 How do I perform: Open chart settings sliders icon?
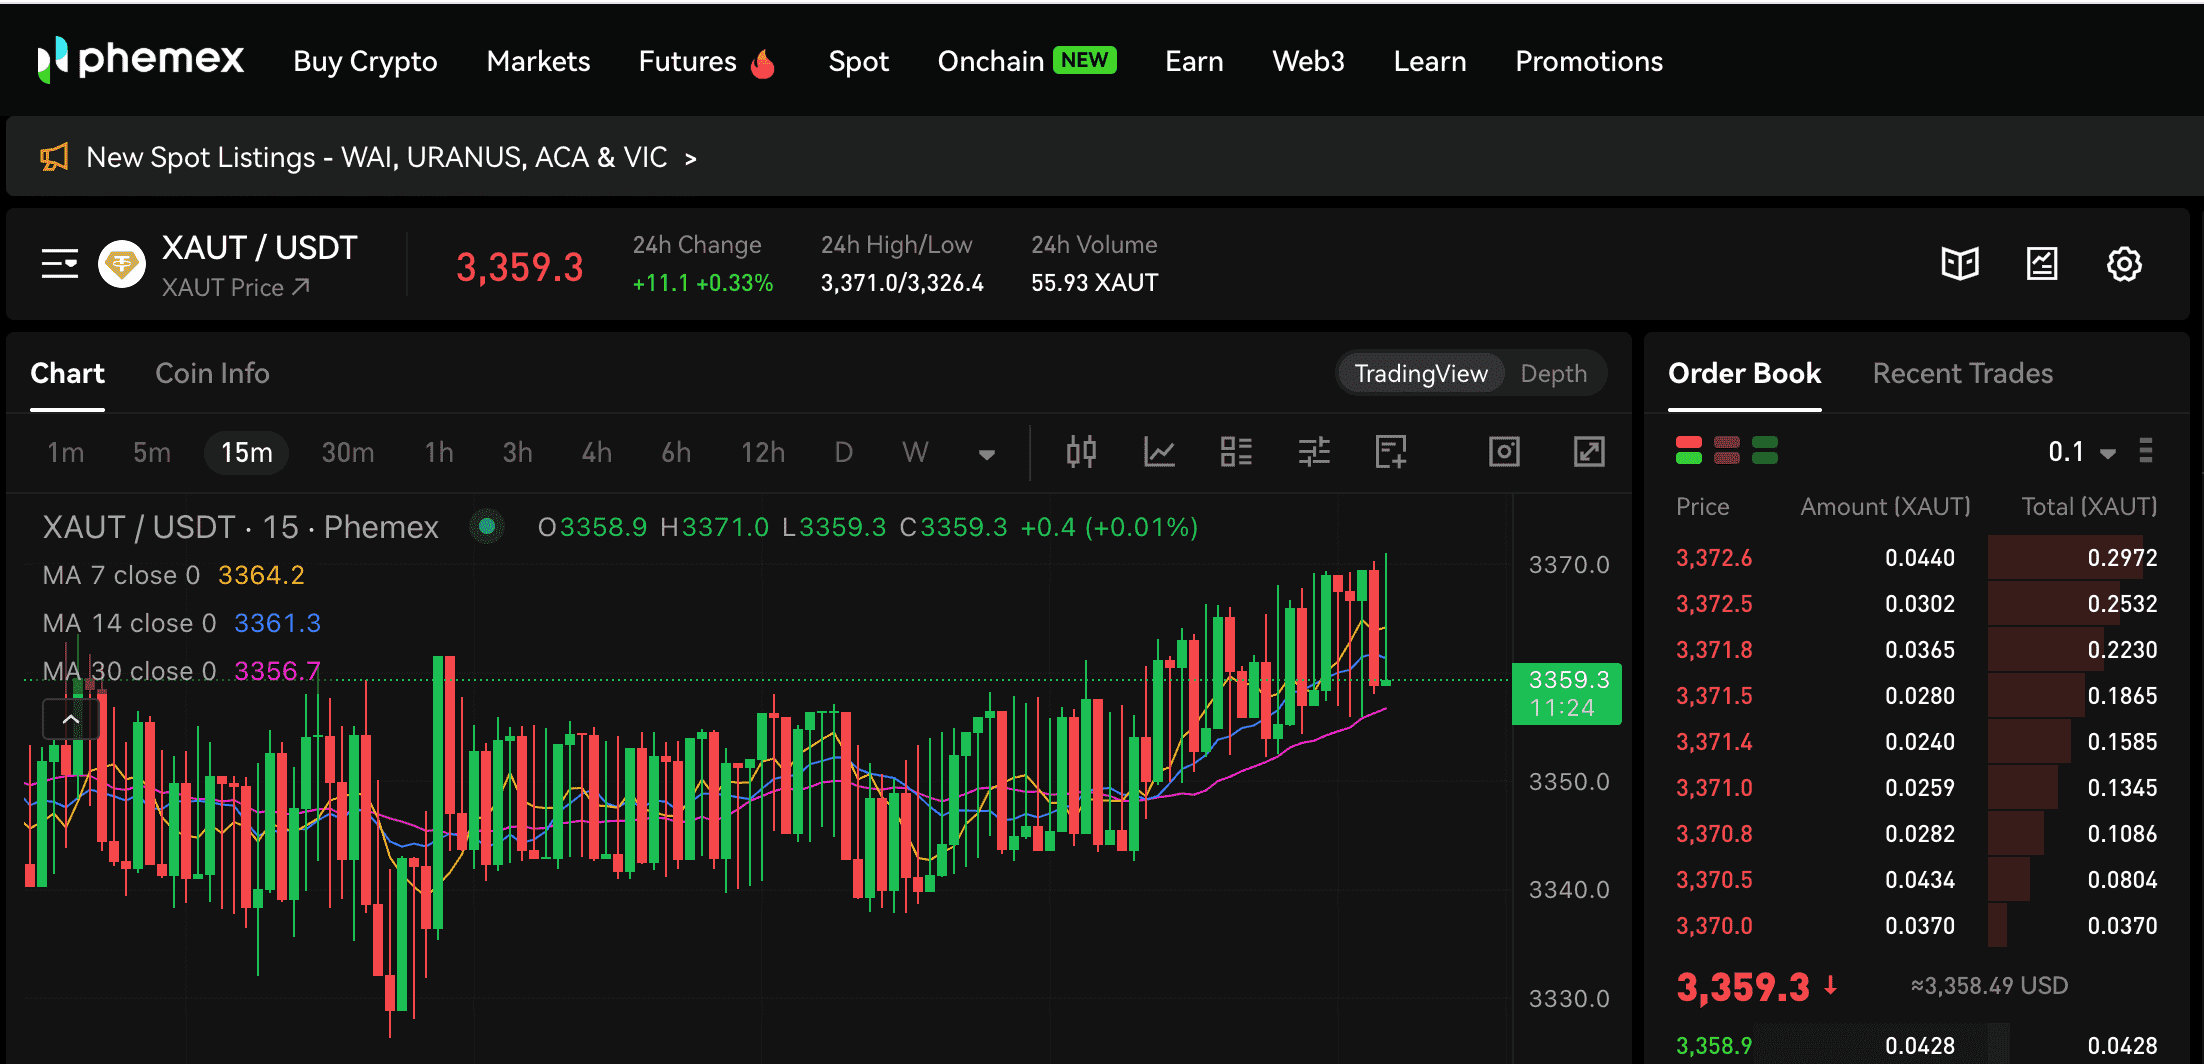(x=1314, y=452)
